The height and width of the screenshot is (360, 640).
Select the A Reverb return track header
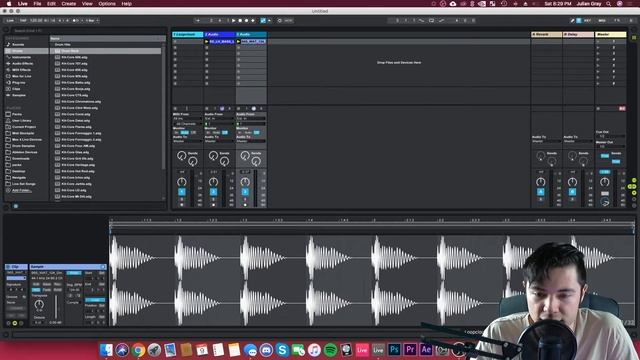(547, 35)
